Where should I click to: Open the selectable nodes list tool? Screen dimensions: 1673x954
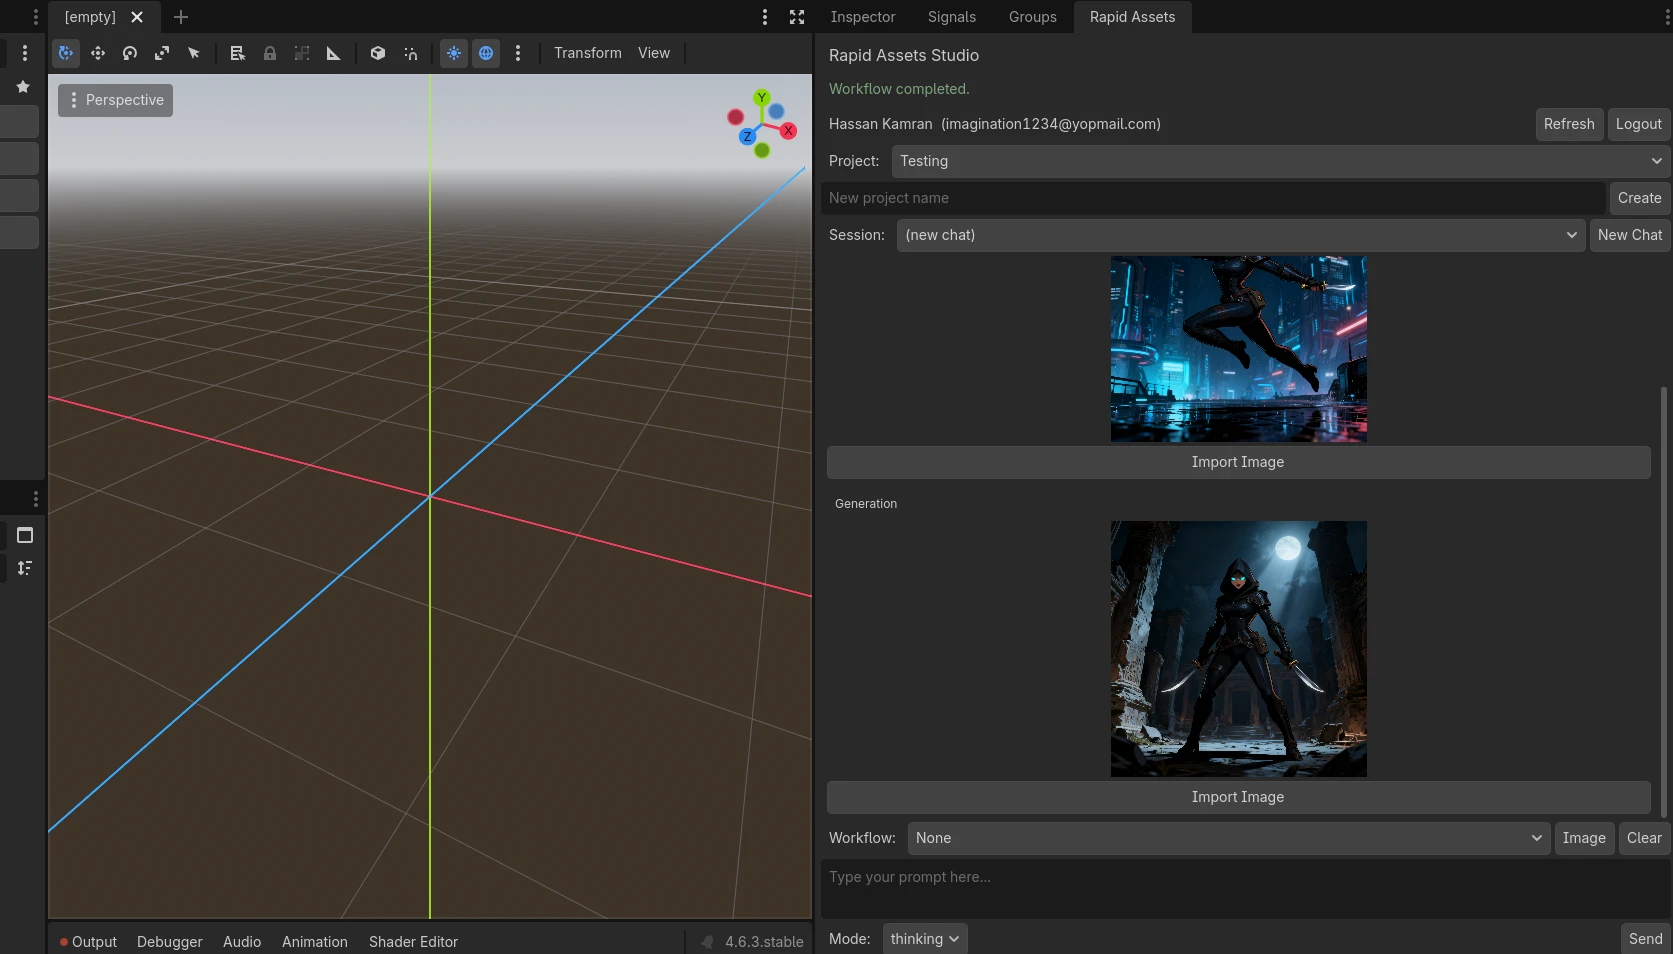pos(237,53)
